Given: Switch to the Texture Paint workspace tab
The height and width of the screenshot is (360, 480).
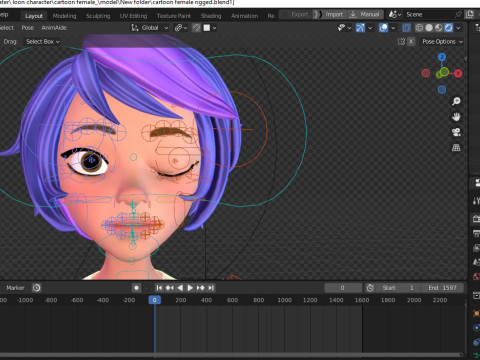Looking at the screenshot, I should click(174, 16).
